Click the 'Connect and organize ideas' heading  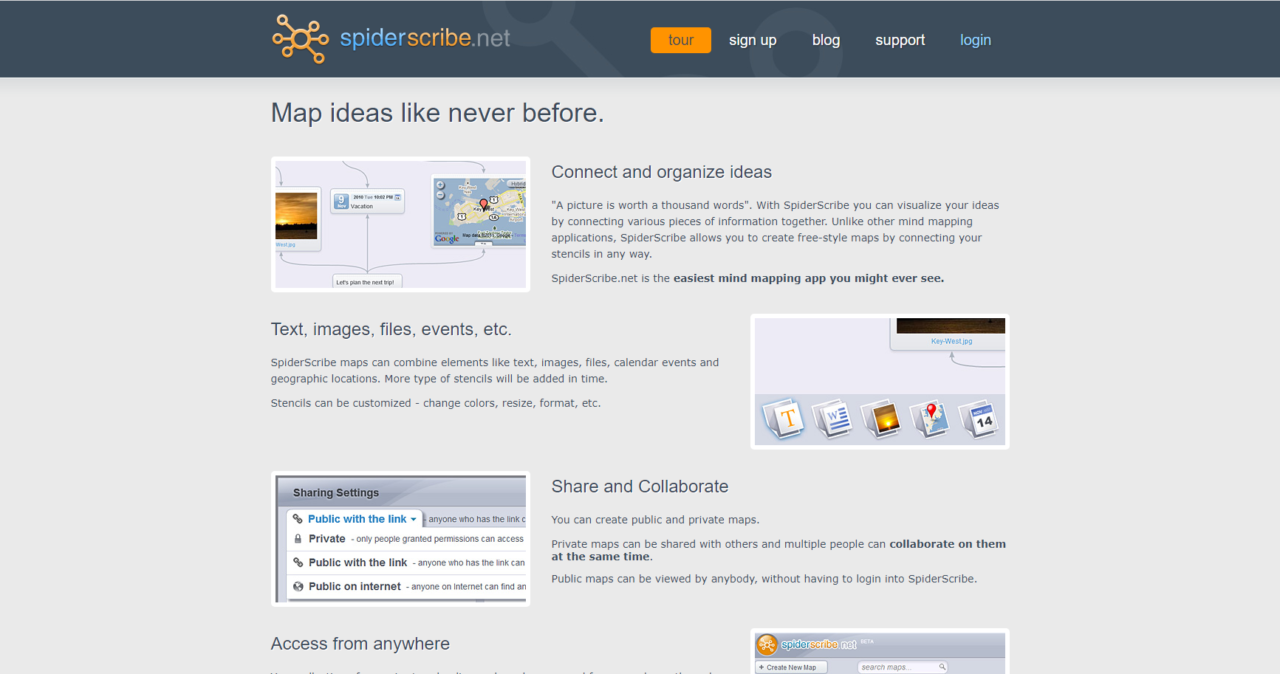point(661,172)
